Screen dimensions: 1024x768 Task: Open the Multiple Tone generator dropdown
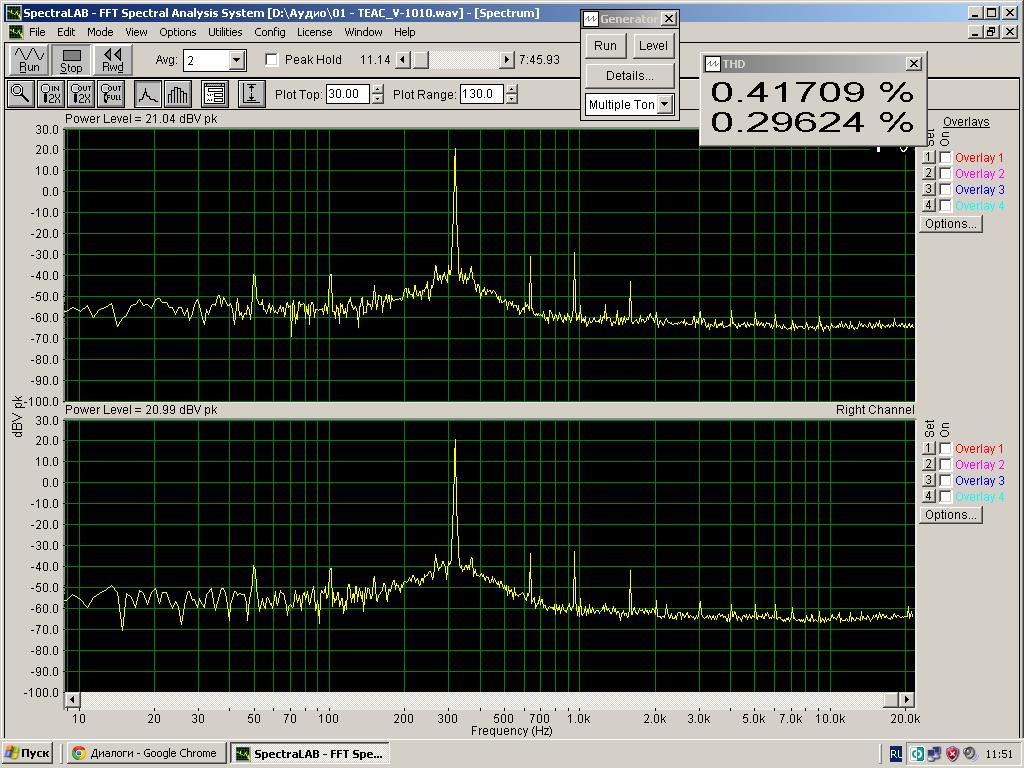664,104
